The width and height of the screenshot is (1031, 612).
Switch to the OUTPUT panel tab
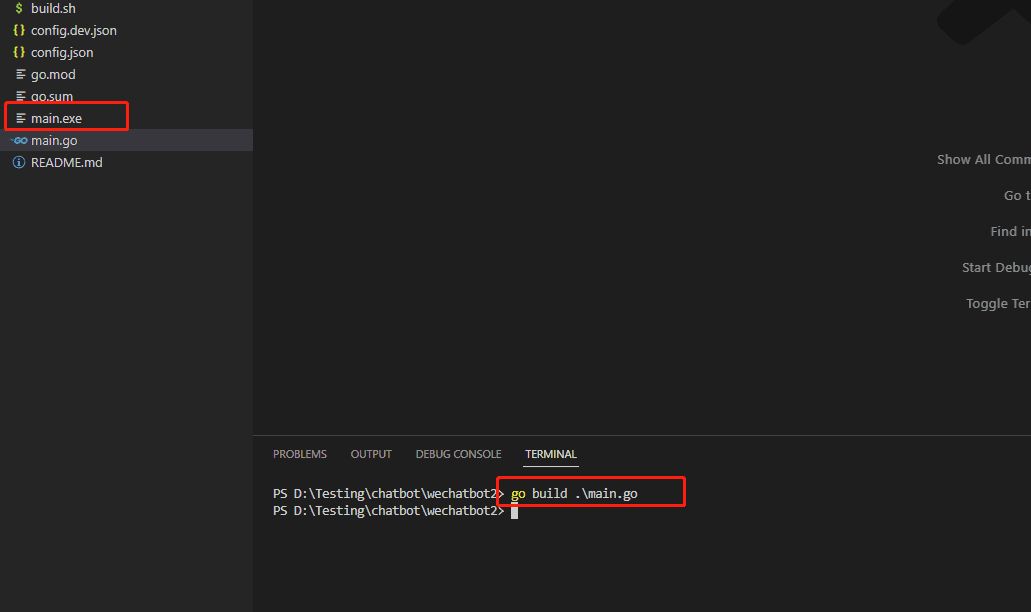(371, 454)
